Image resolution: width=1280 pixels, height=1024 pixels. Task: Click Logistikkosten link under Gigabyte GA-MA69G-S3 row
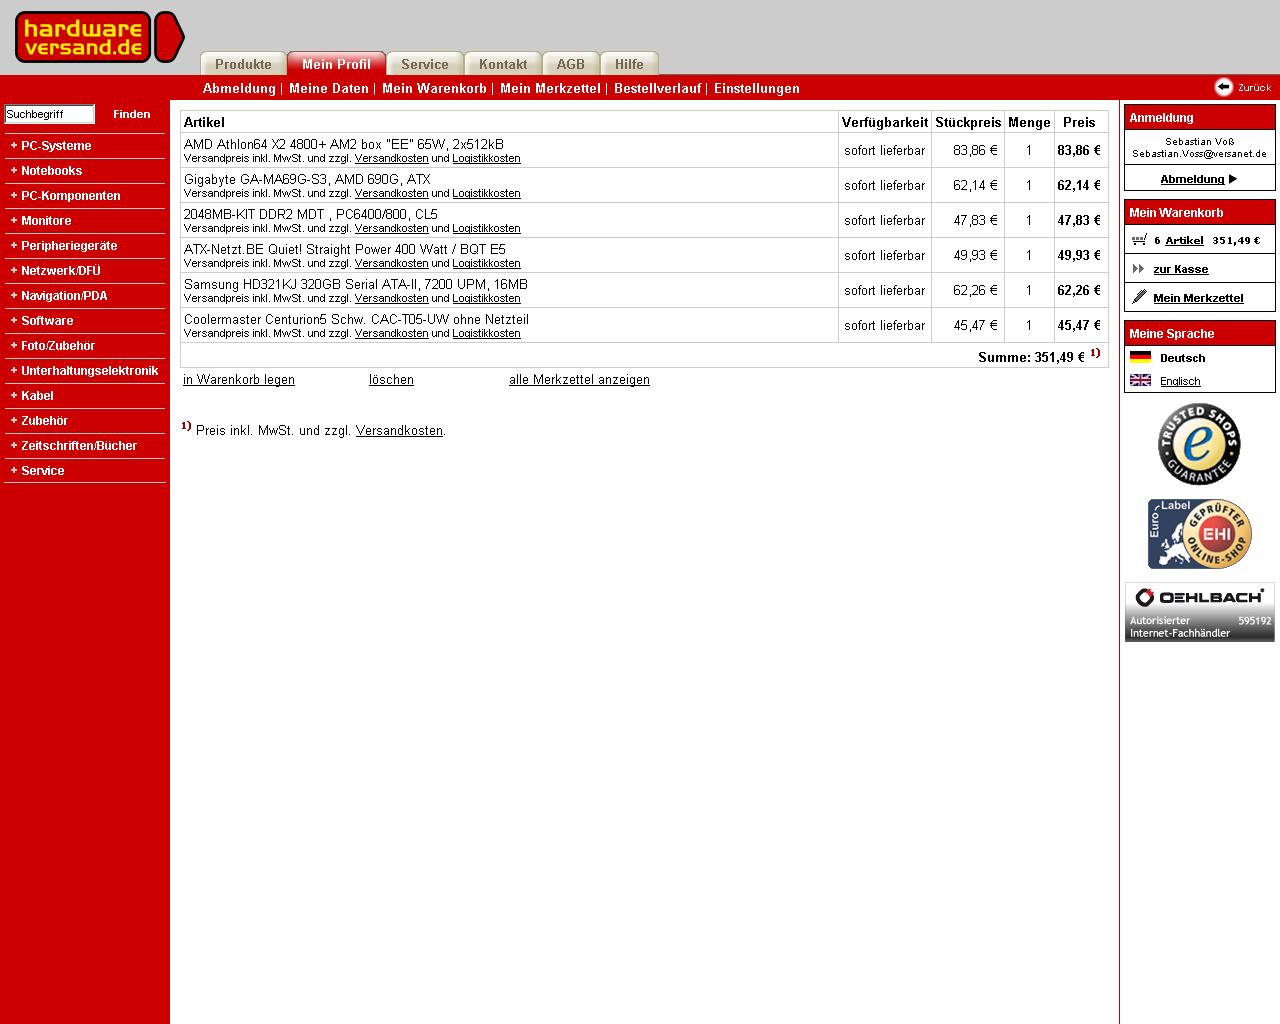[486, 193]
